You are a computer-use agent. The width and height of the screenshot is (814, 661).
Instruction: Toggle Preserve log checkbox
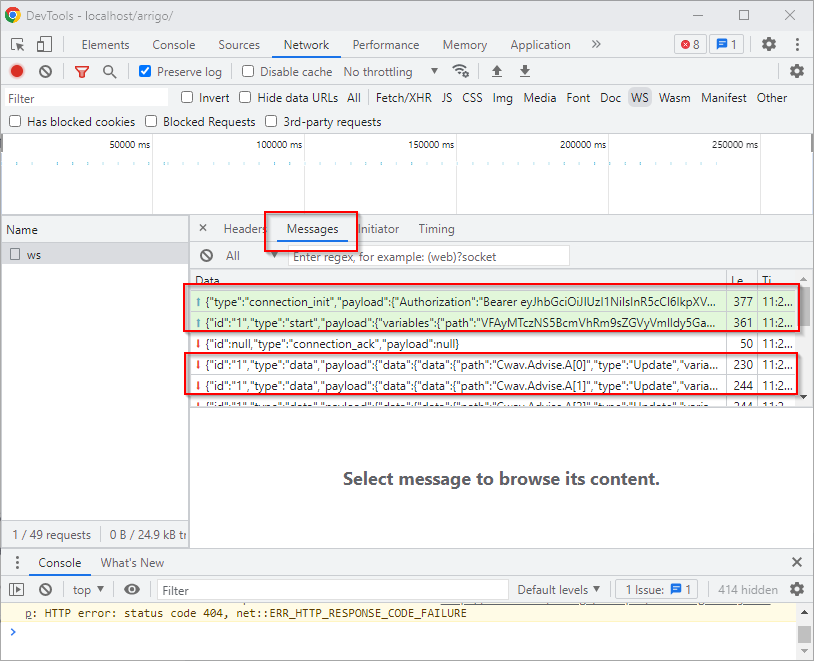click(145, 71)
